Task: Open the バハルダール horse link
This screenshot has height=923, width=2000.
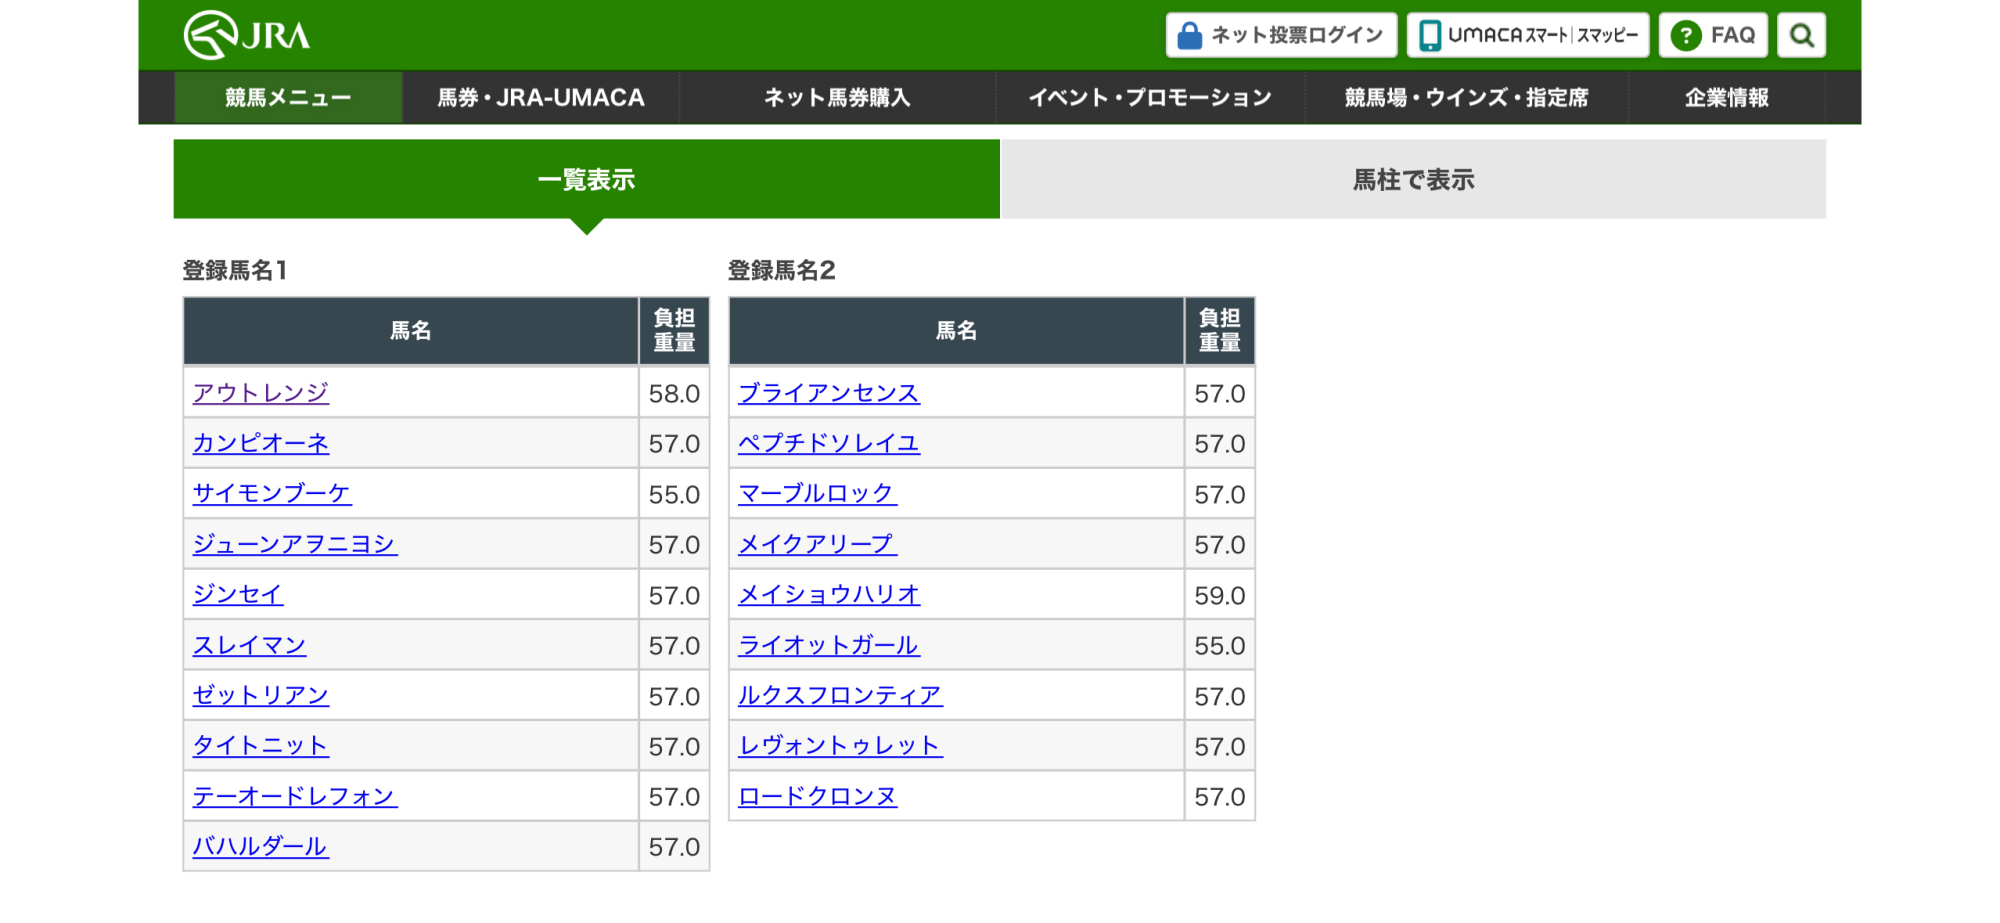Action: 260,847
